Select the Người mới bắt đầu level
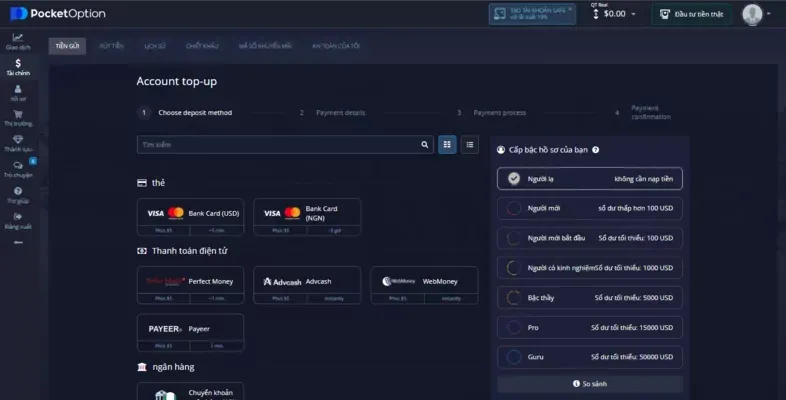This screenshot has width=786, height=400. (x=590, y=238)
